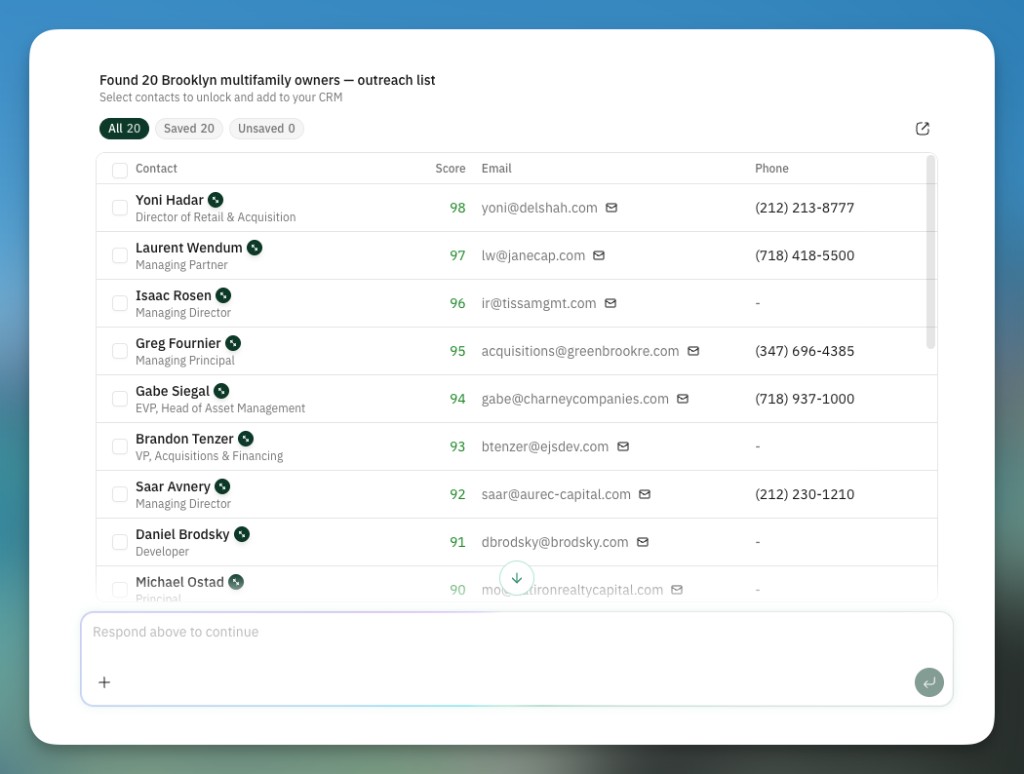Click the score 98 for Yoni Hadar
1024x774 pixels.
[457, 208]
